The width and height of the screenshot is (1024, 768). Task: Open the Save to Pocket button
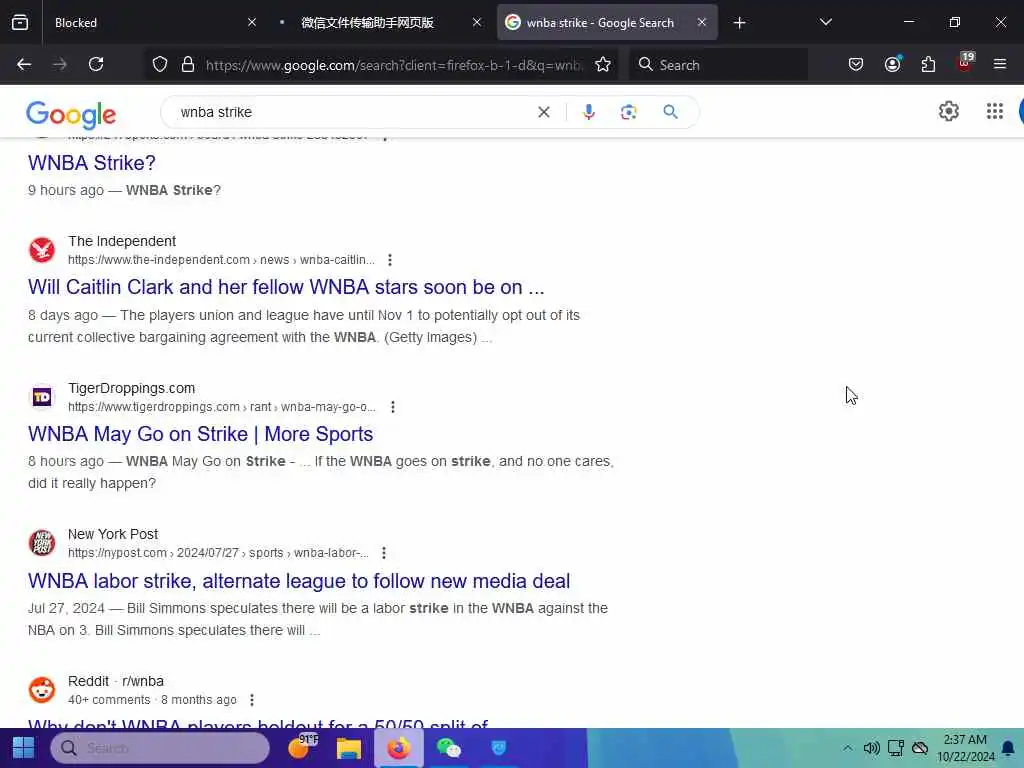pyautogui.click(x=856, y=64)
